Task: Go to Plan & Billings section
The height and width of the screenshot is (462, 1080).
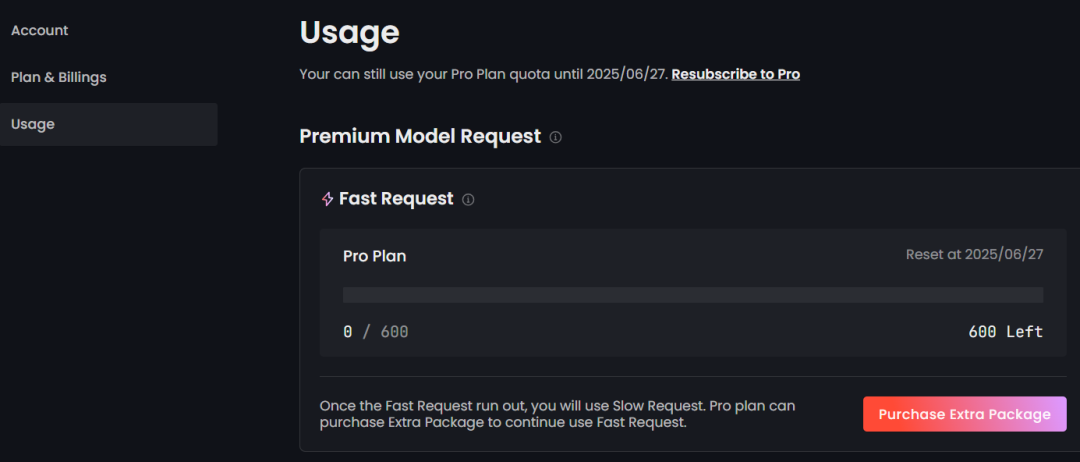Action: coord(59,77)
